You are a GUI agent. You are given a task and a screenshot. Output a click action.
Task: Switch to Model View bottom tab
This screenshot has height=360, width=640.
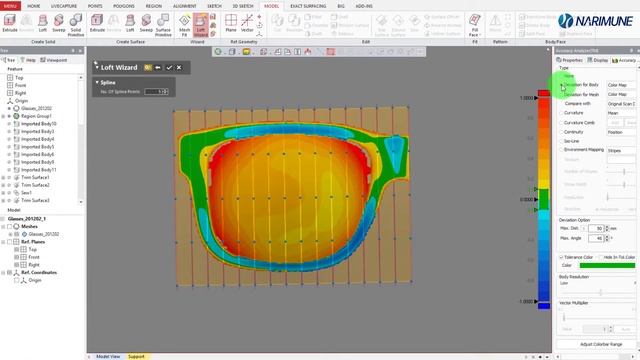108,356
